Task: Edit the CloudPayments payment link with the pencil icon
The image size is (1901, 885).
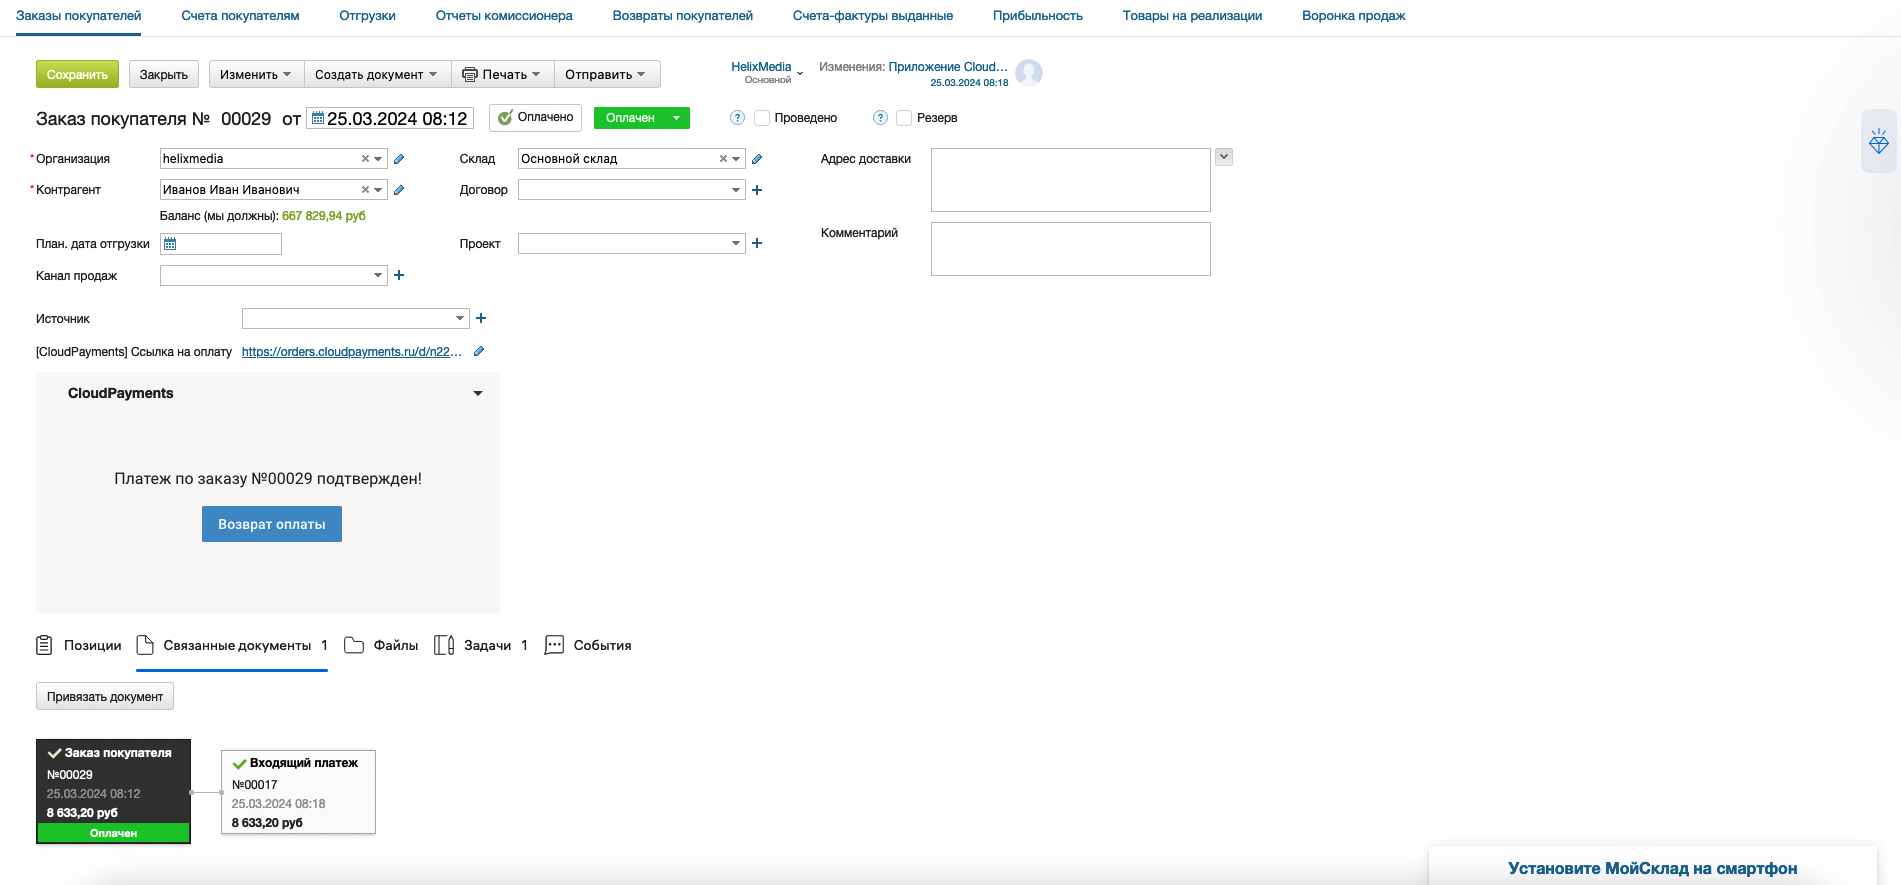Action: (x=479, y=351)
